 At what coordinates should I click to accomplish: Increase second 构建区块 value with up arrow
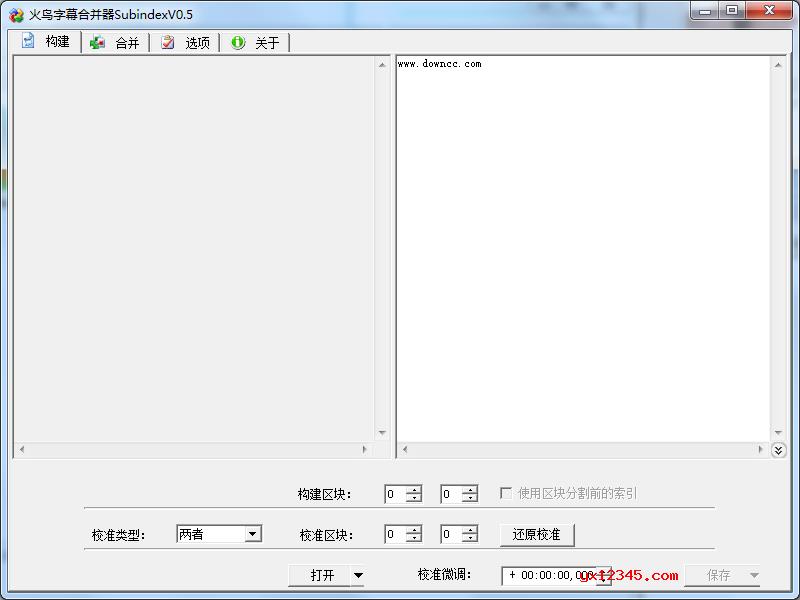click(470, 490)
